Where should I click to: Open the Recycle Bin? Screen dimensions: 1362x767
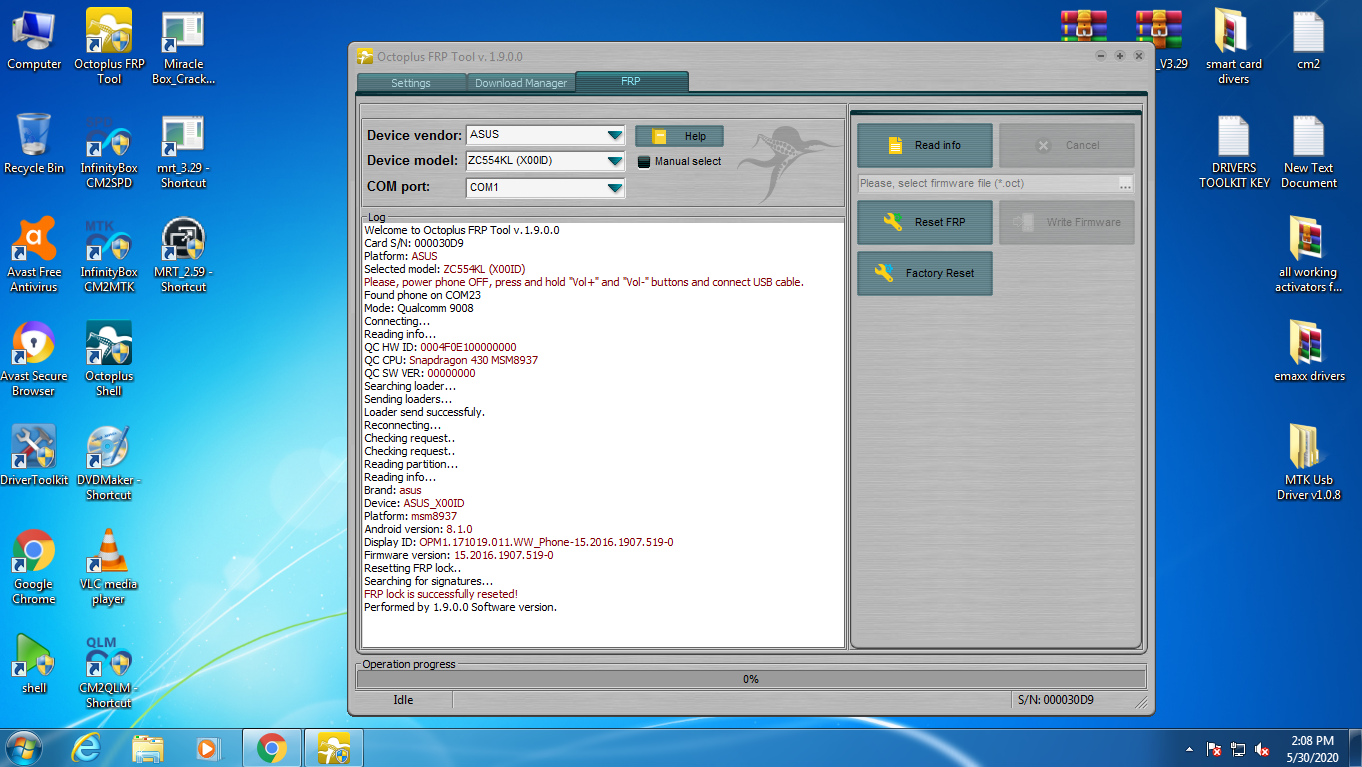tap(34, 144)
